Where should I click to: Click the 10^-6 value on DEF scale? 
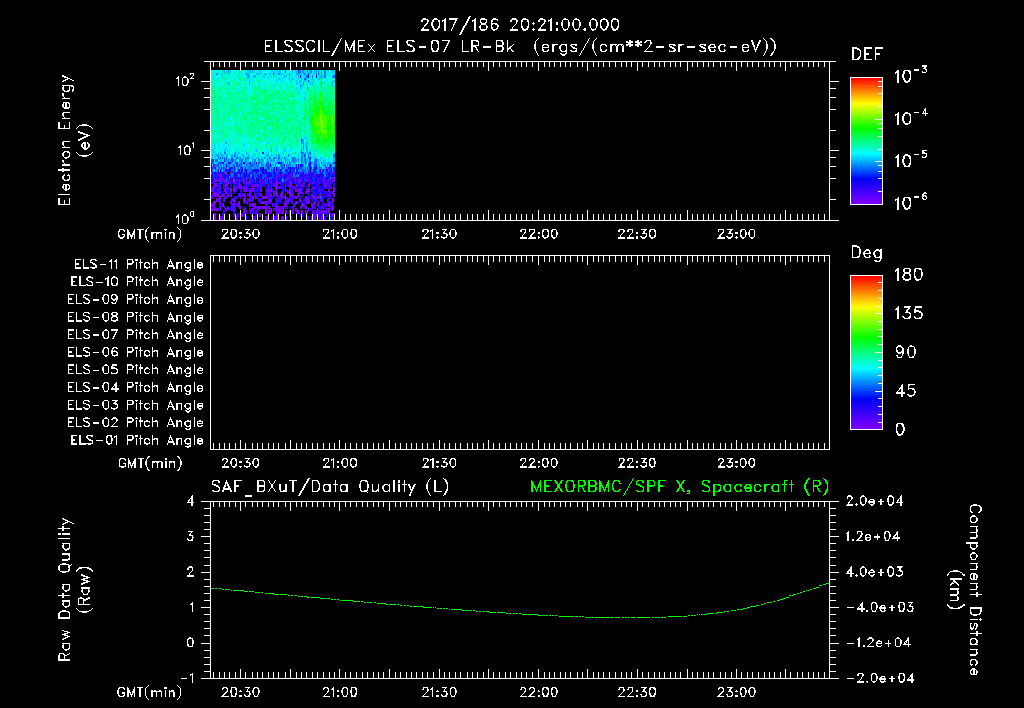pyautogui.click(x=910, y=202)
